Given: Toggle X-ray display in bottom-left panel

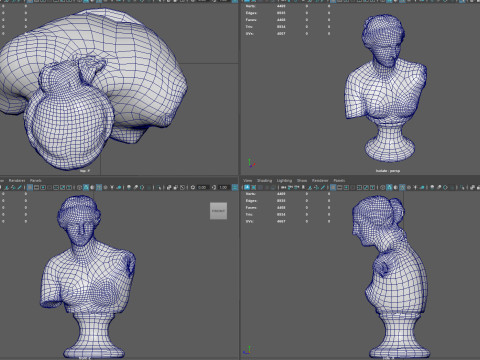Looking at the screenshot, I should pos(169,187).
